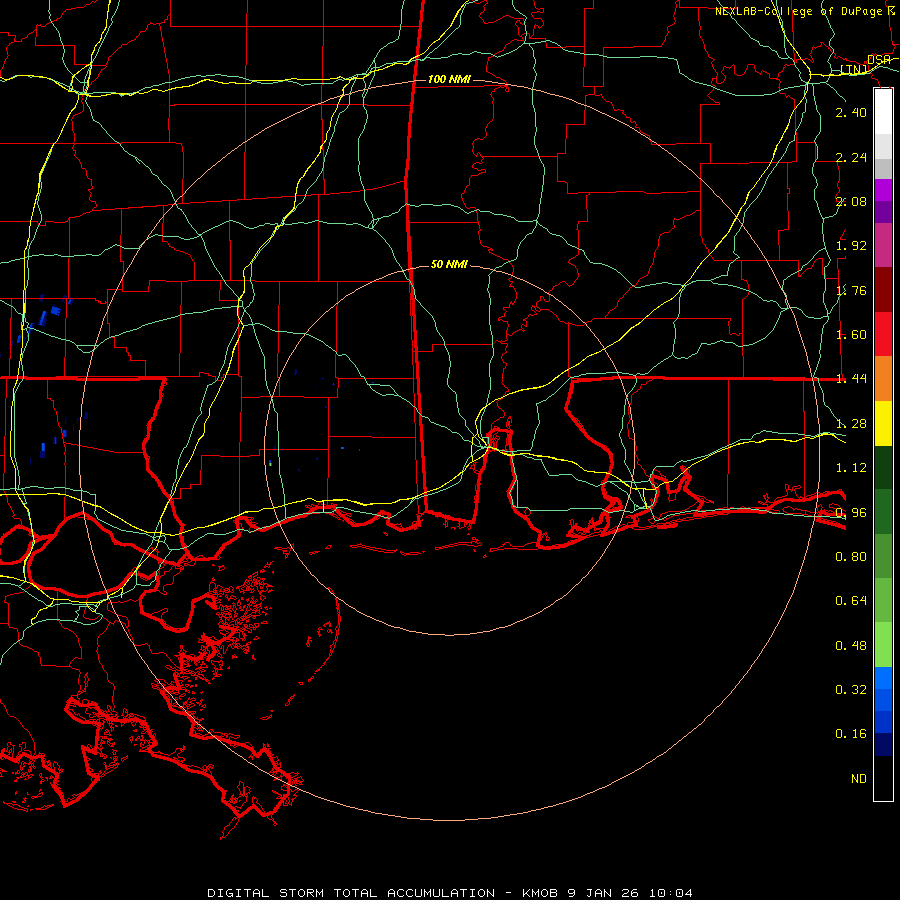The image size is (900, 900).
Task: Click the "0.96" scale value
Action: (851, 513)
